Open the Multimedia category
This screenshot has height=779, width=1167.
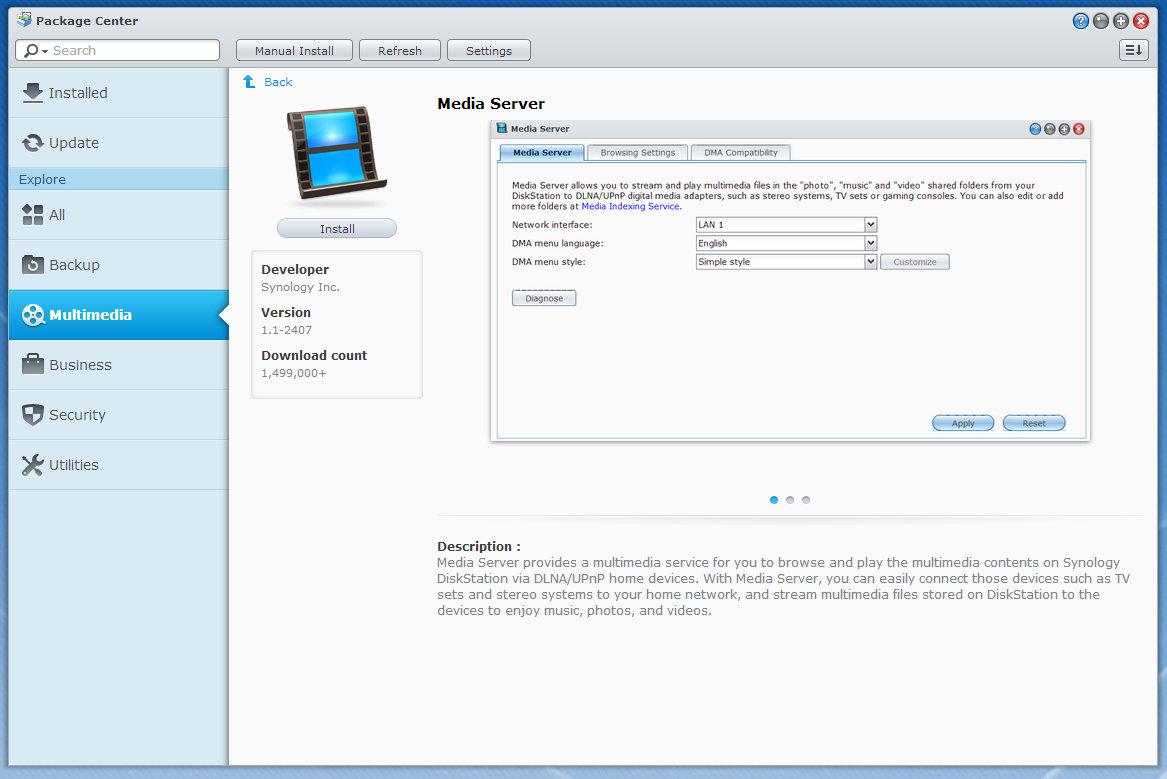pyautogui.click(x=118, y=315)
